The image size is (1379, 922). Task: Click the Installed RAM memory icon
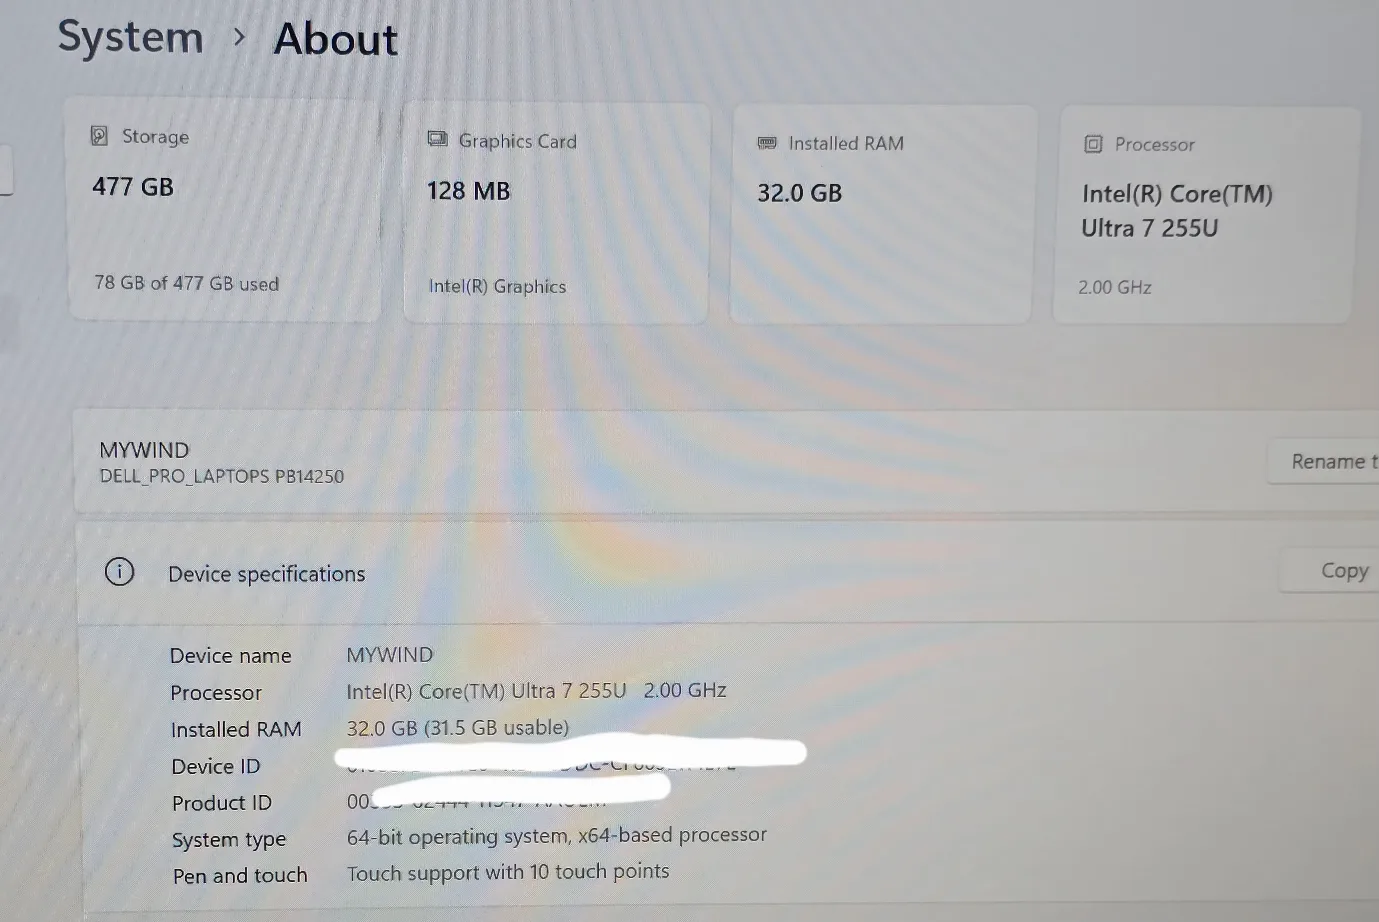tap(767, 142)
